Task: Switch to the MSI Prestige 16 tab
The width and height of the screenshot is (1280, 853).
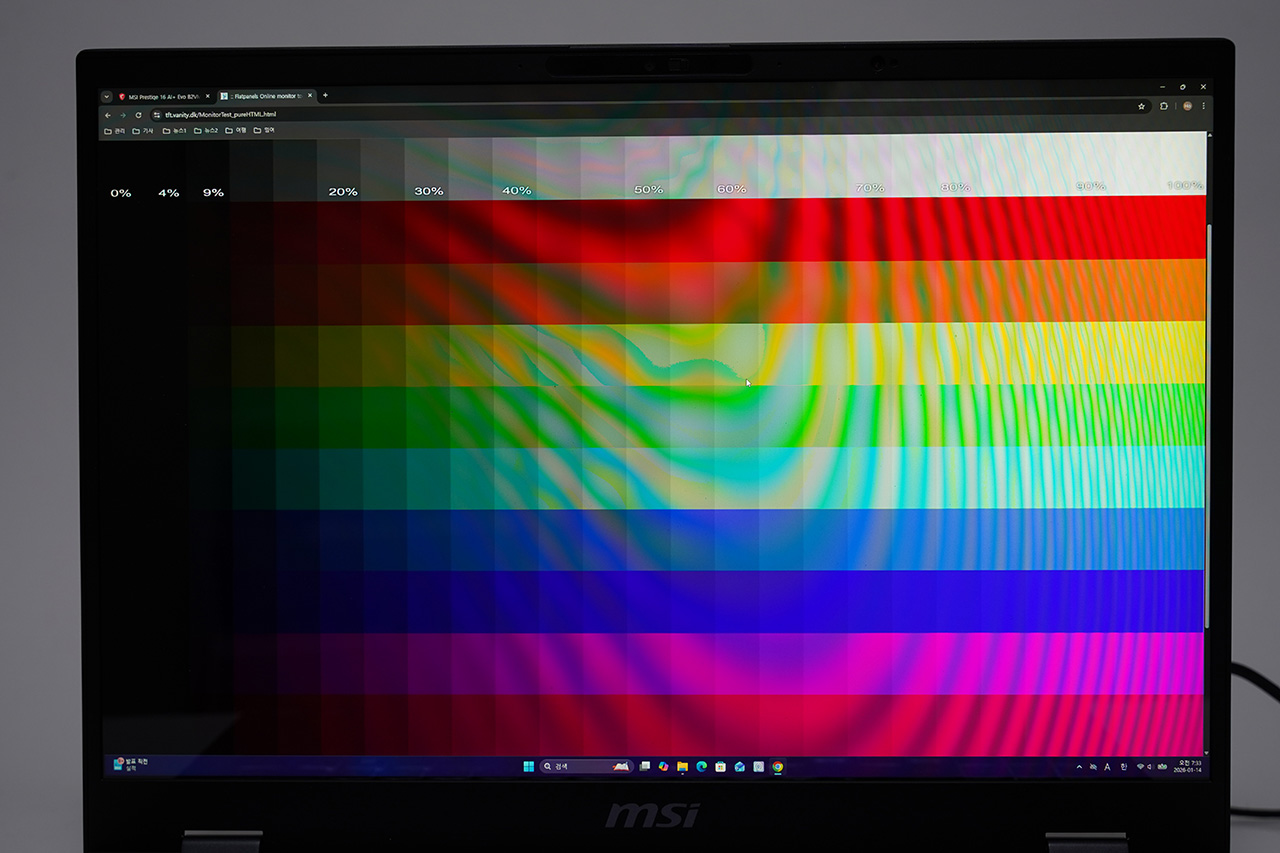Action: (162, 96)
